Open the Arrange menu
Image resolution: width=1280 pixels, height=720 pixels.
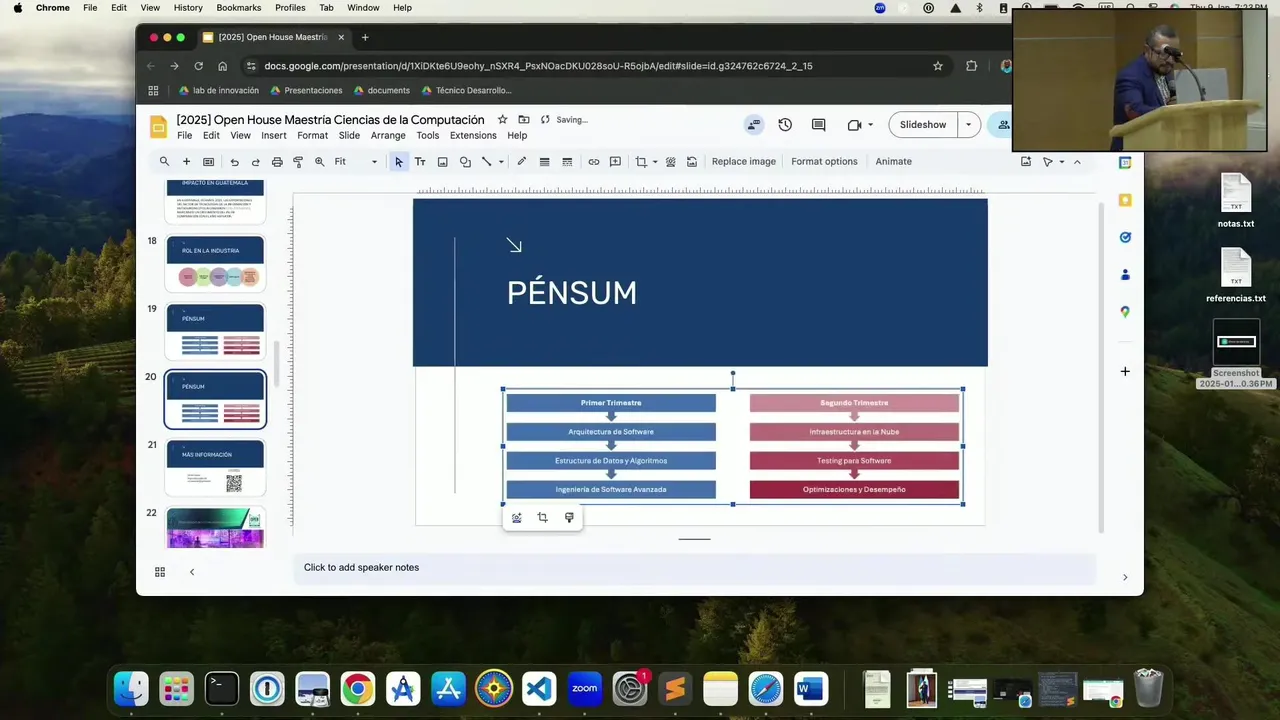(388, 135)
